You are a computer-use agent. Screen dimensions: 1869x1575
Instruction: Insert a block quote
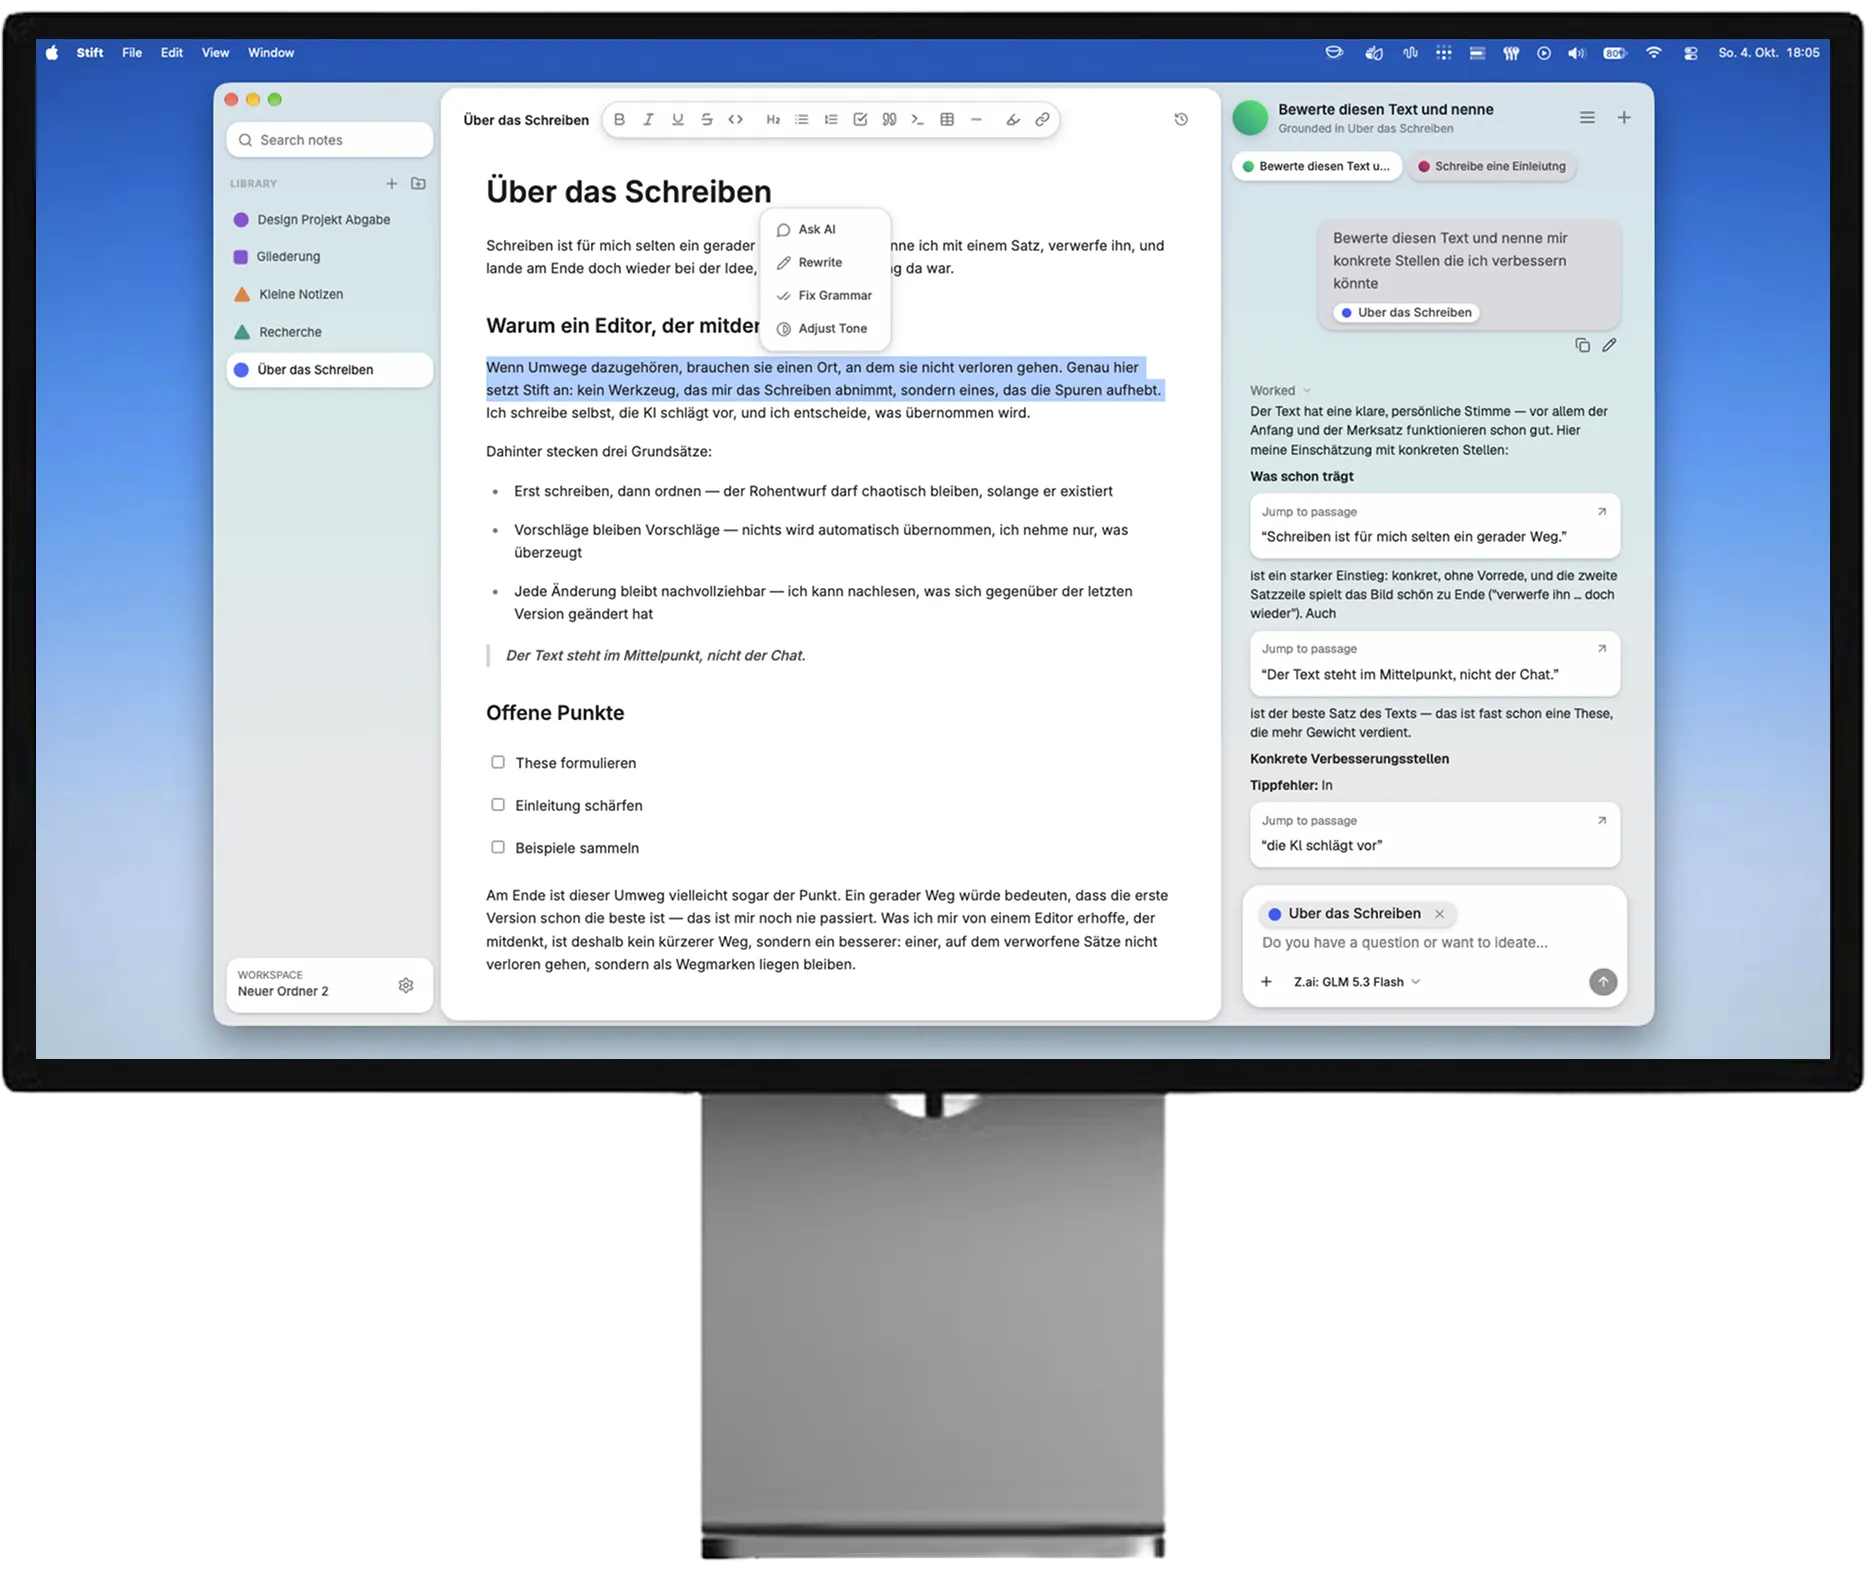(889, 120)
